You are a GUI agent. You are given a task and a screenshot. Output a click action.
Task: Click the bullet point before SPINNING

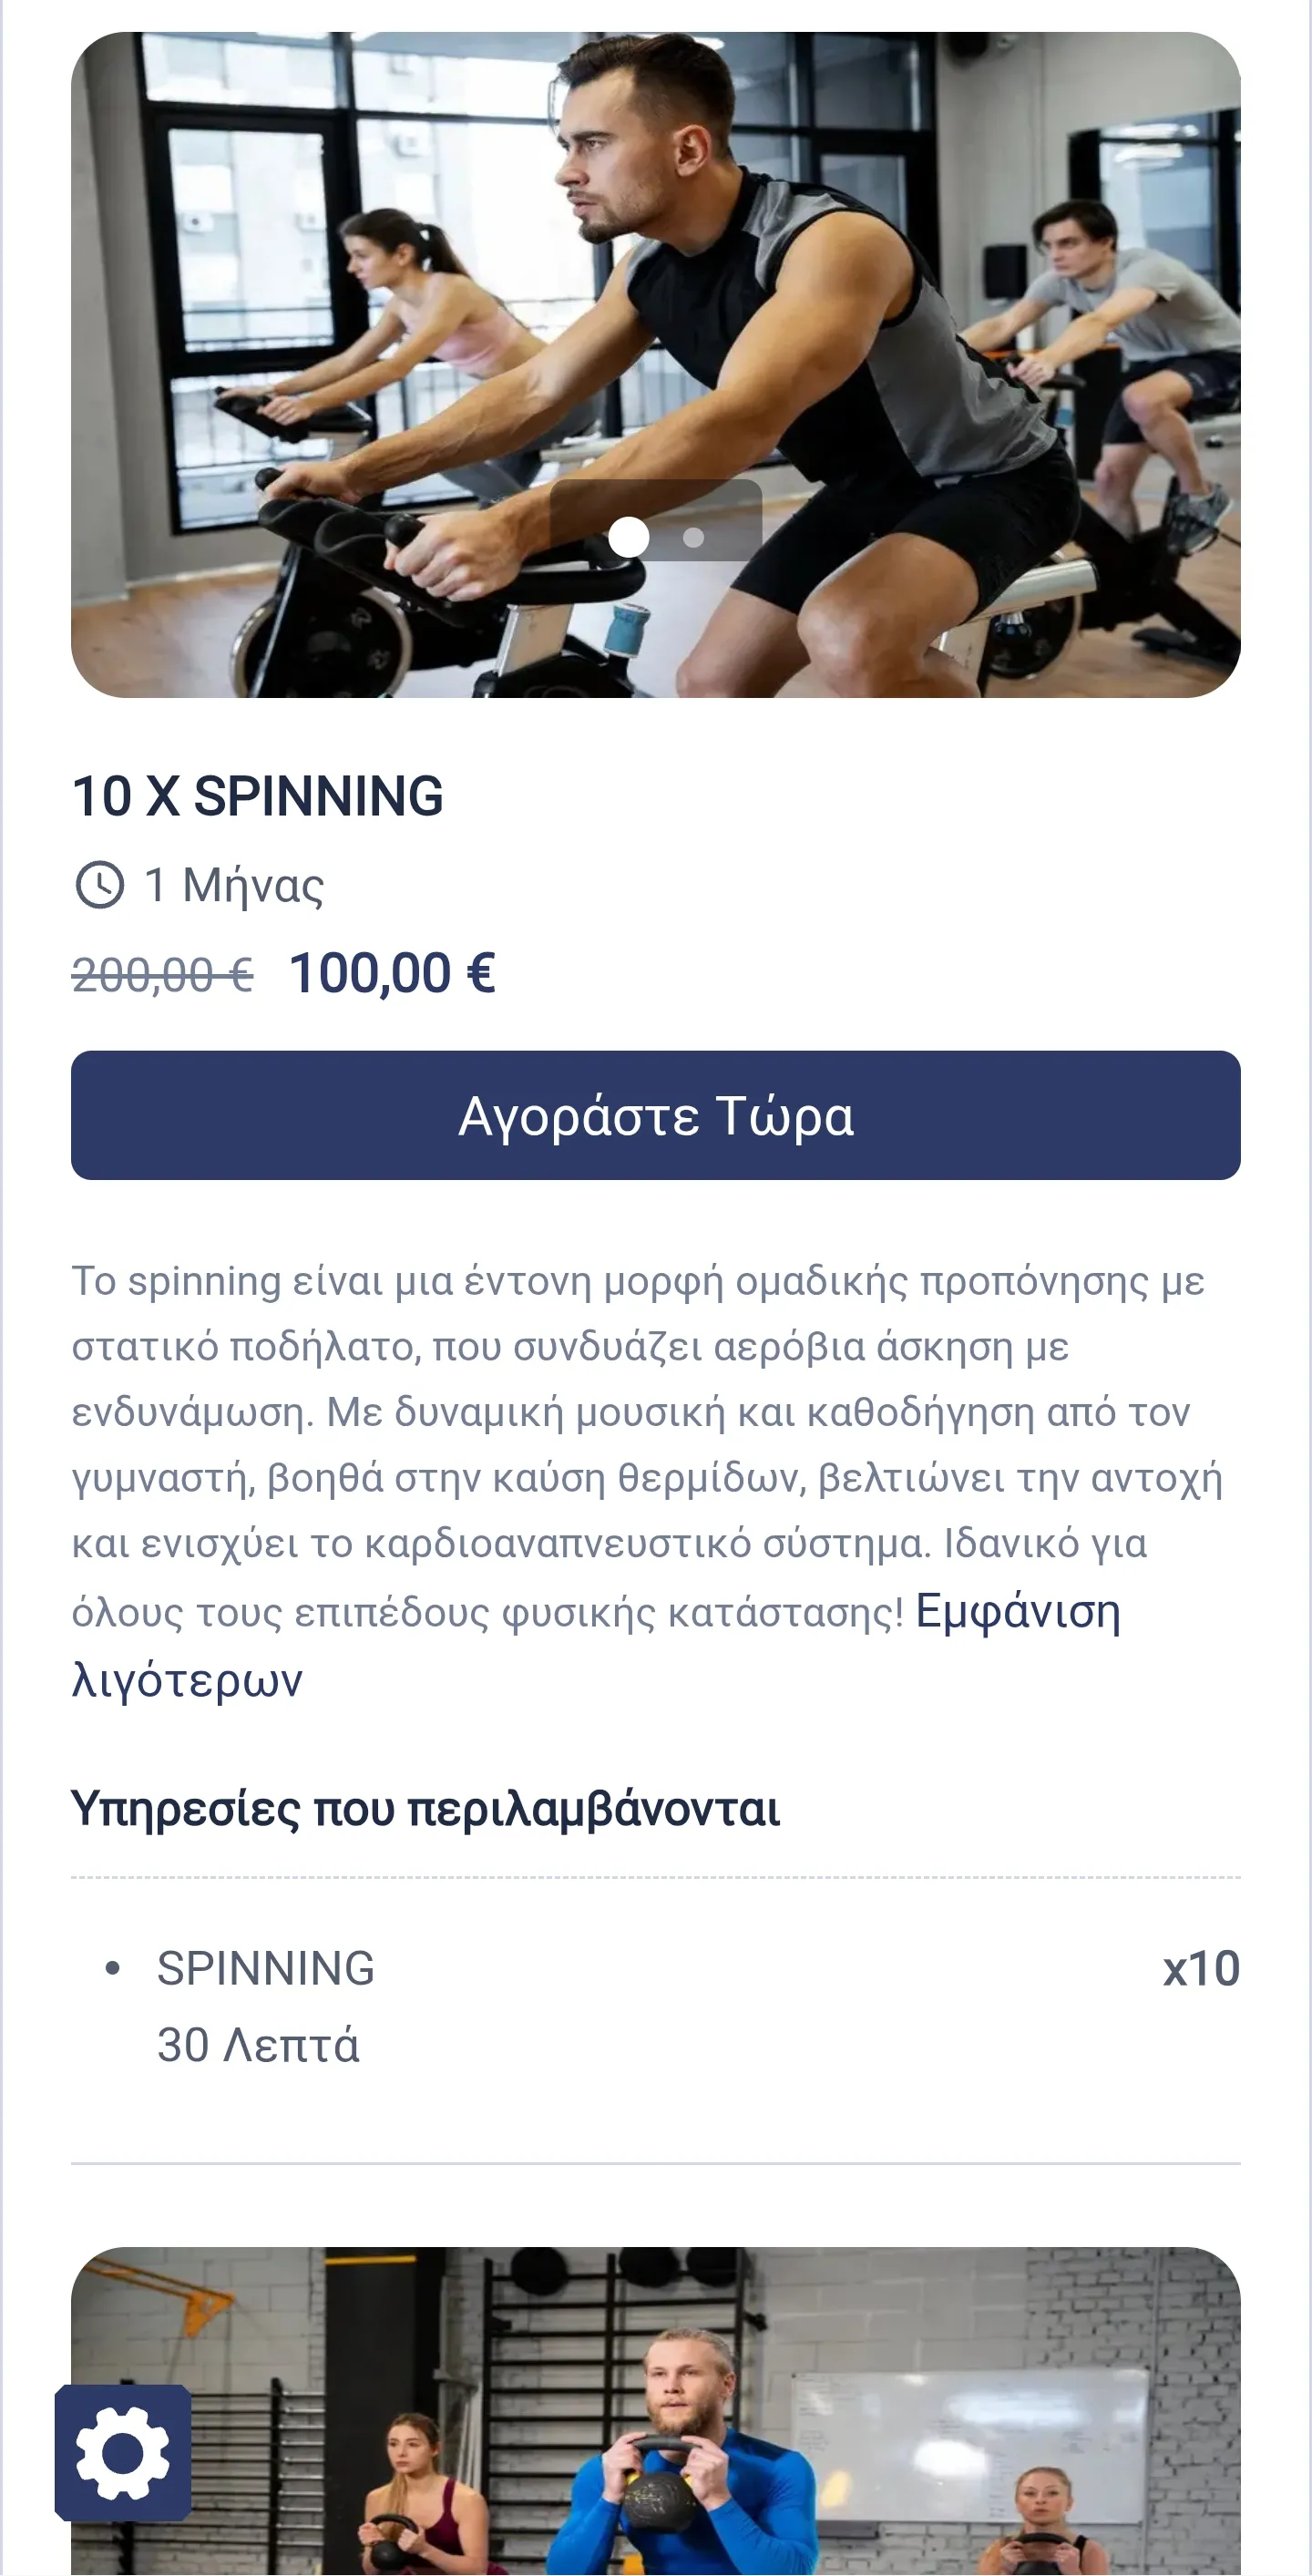(x=113, y=1968)
